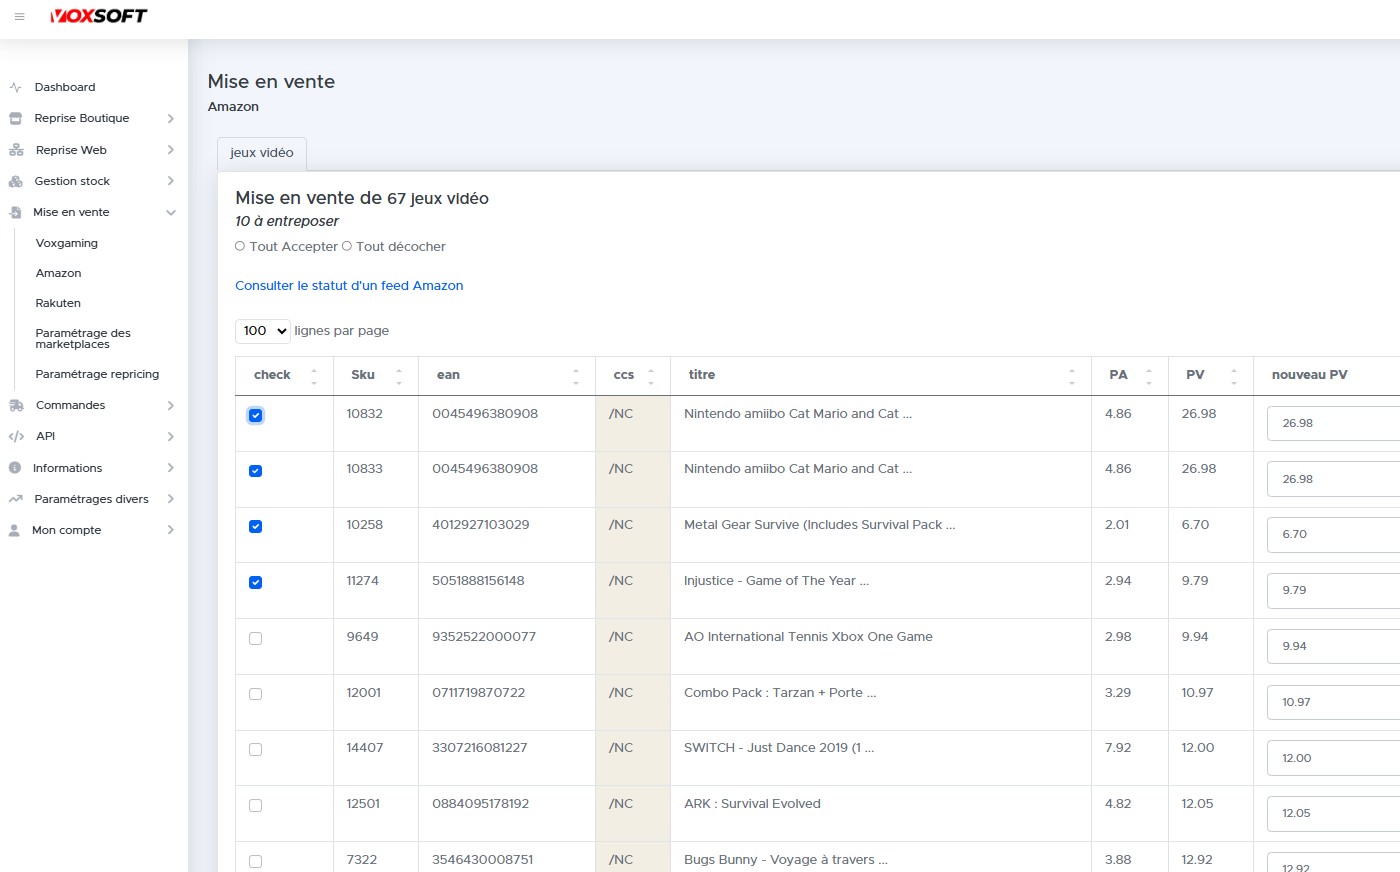1400x872 pixels.
Task: Click the Voxsoft logo
Action: click(x=99, y=16)
